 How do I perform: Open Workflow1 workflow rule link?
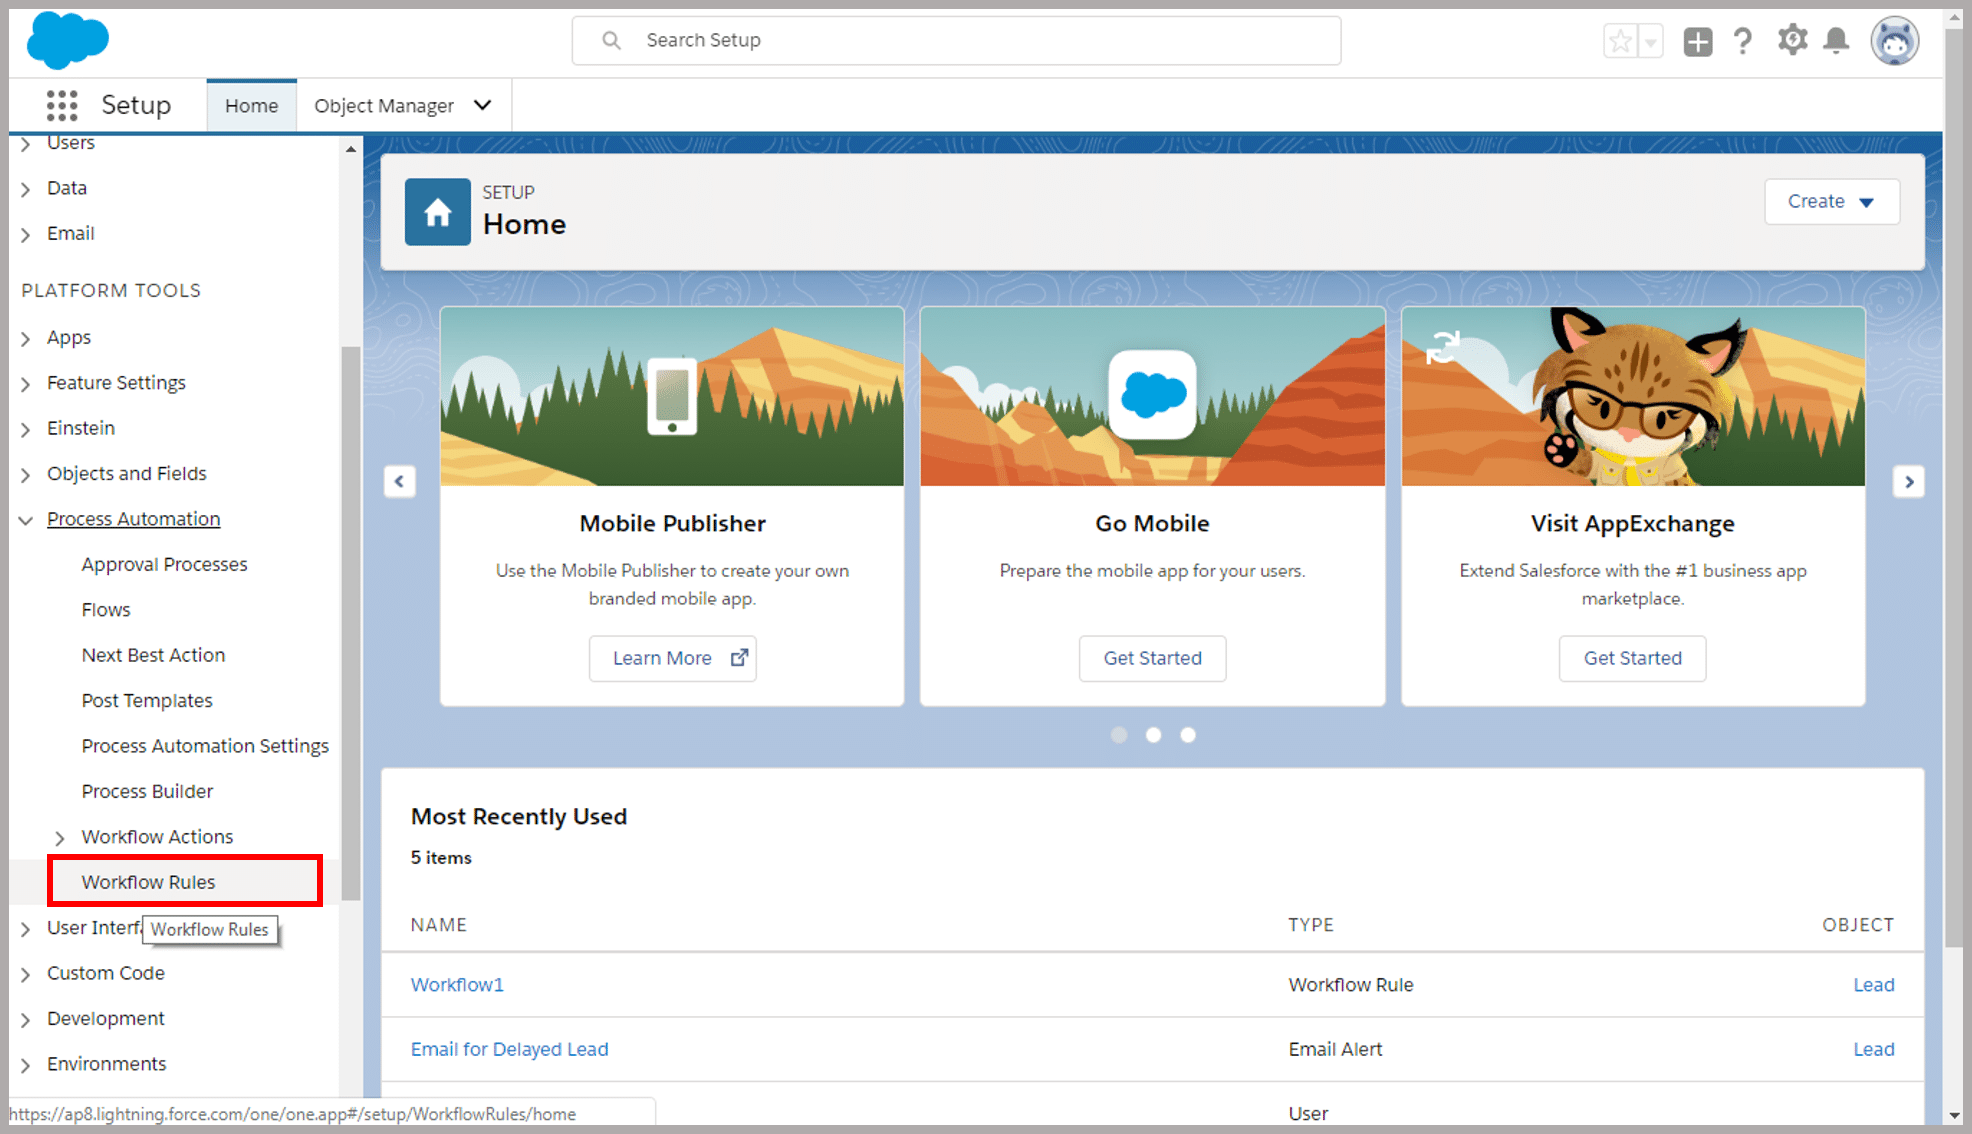click(456, 984)
